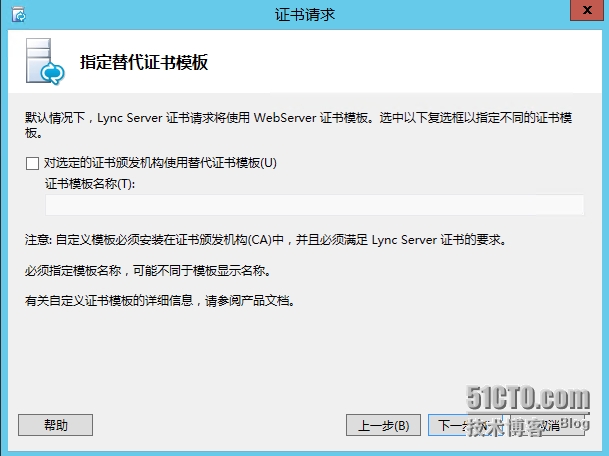
Task: Click the text 有关自定义证书模板的详细信息
Action: (x=109, y=301)
